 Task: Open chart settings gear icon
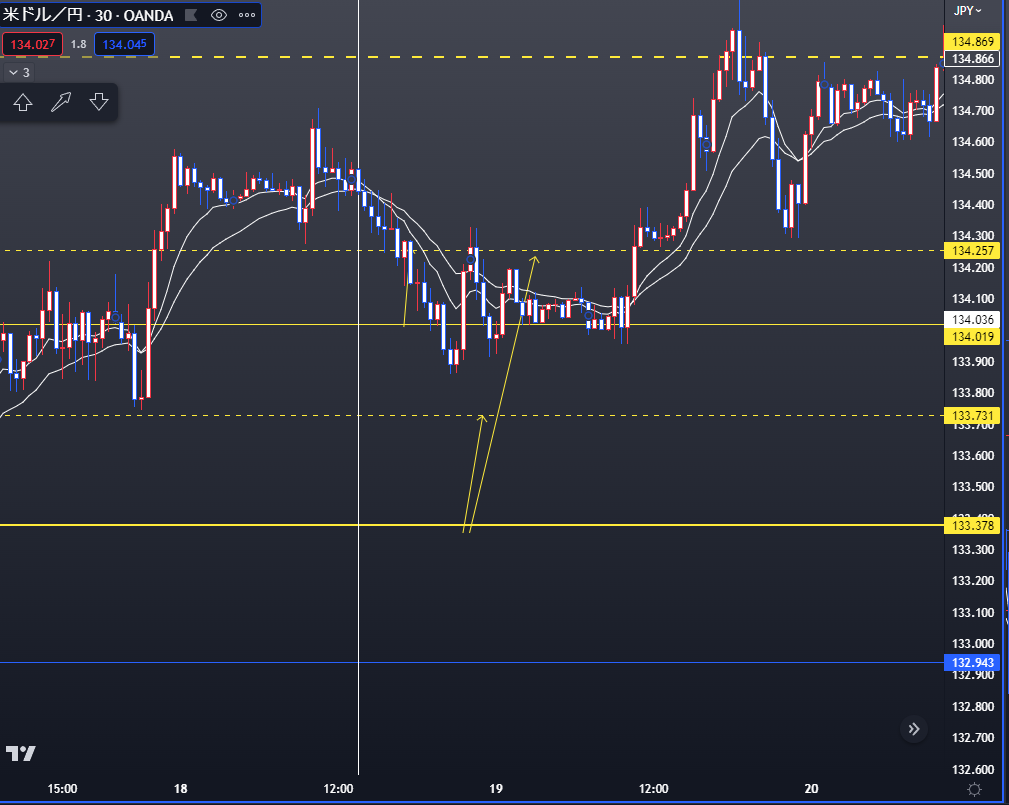[x=974, y=790]
